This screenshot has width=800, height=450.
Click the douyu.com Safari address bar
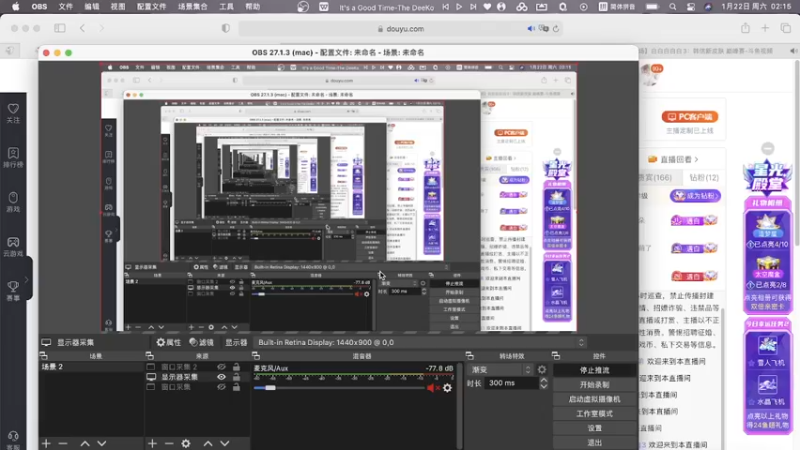(x=400, y=29)
